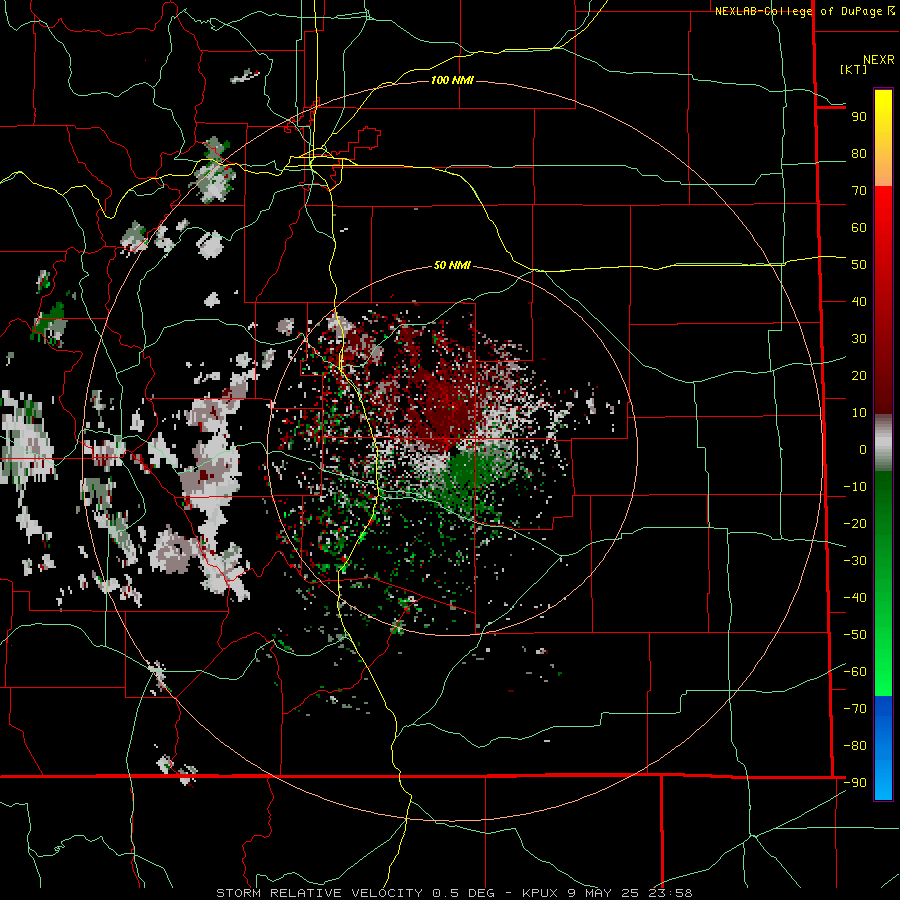900x900 pixels.
Task: Click the dense green inbound velocity core
Action: click(x=466, y=474)
